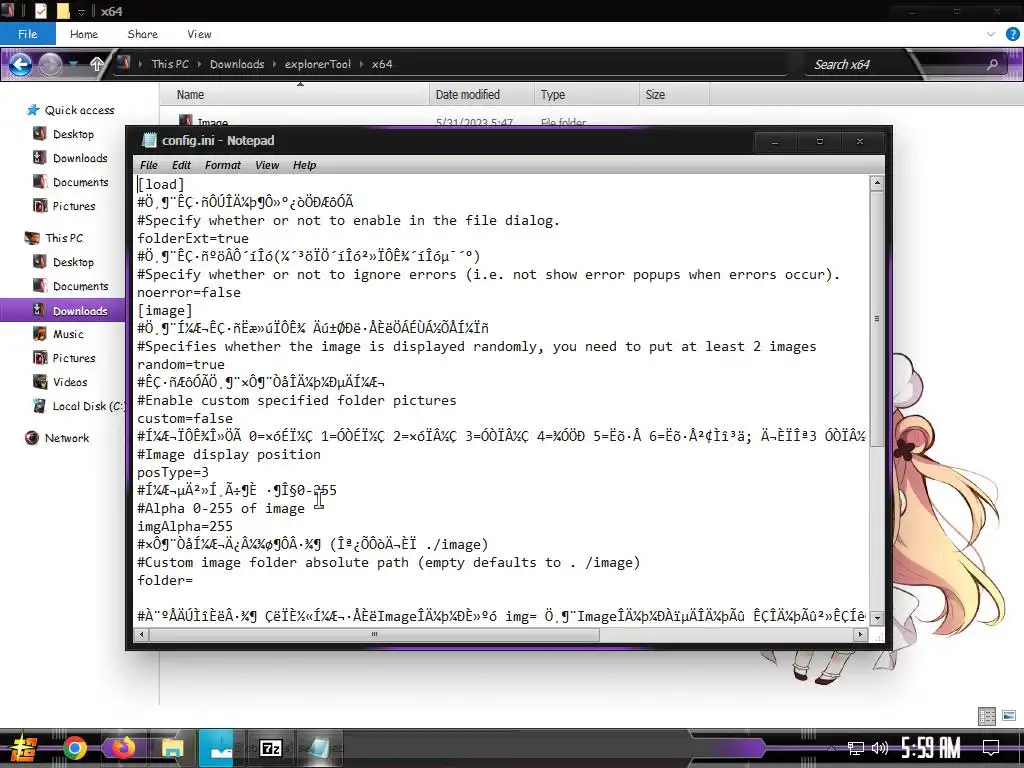Click the greyed Forward button in Explorer
The image size is (1024, 768).
point(50,64)
